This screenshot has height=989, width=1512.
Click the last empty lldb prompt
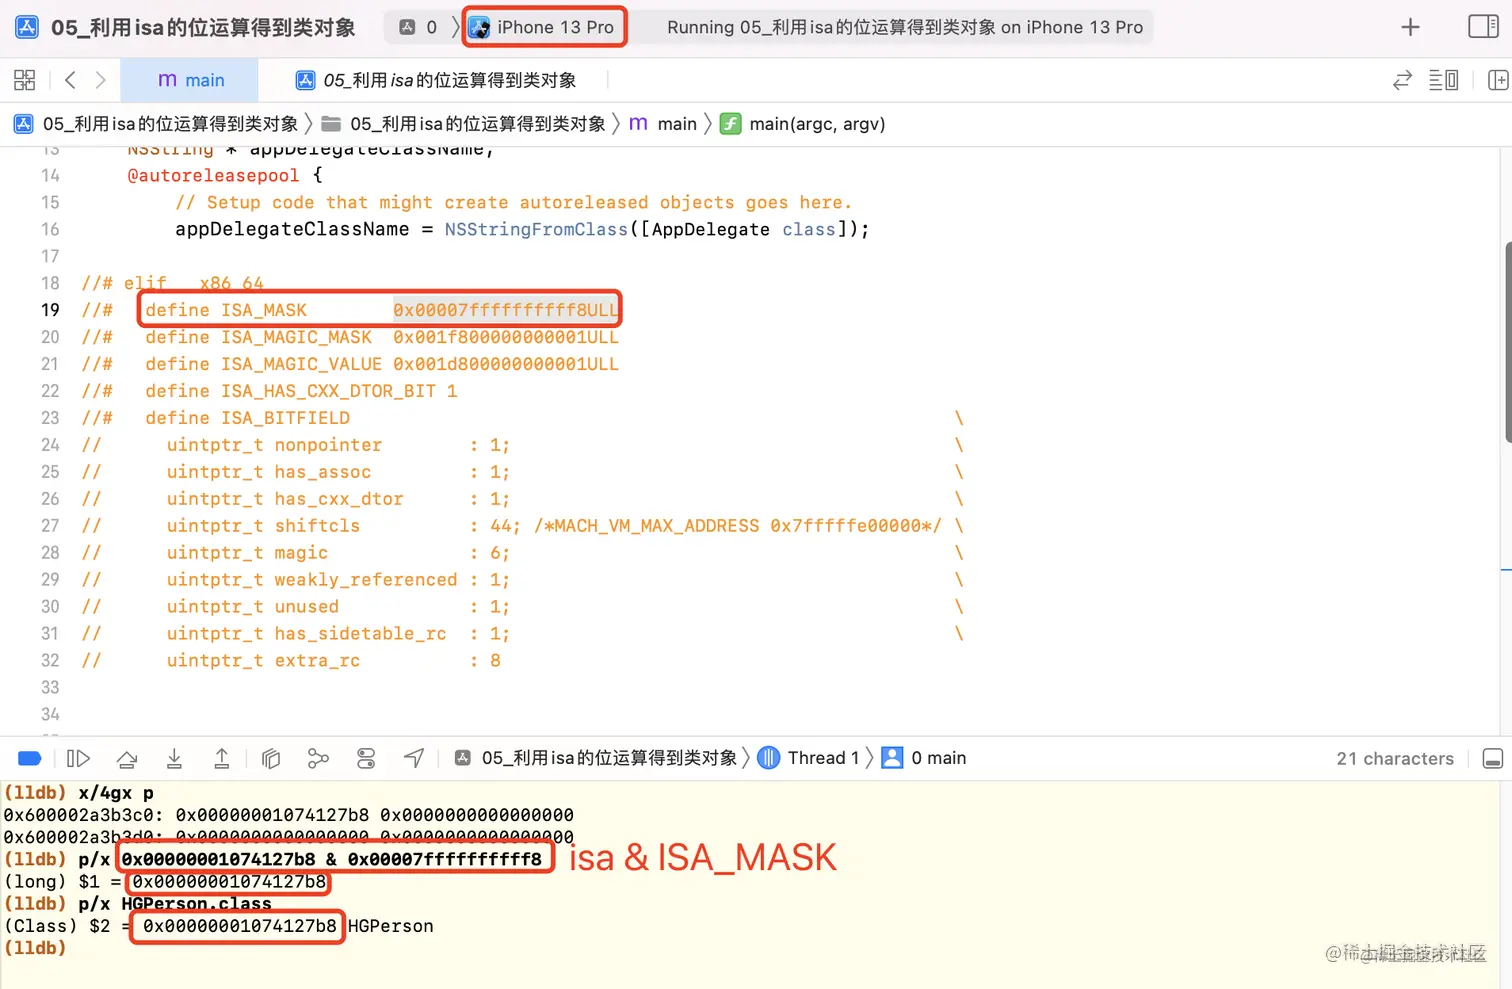pos(35,948)
